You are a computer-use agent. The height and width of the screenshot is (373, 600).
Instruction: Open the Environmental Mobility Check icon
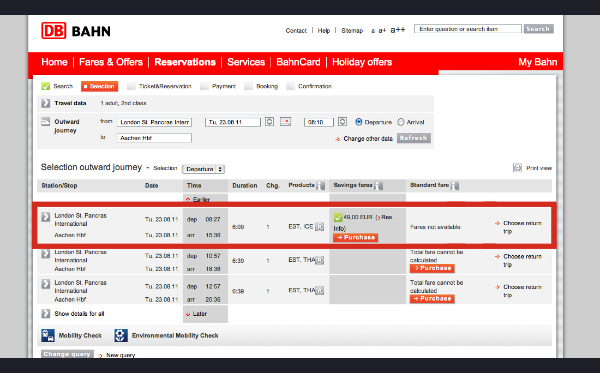121,336
